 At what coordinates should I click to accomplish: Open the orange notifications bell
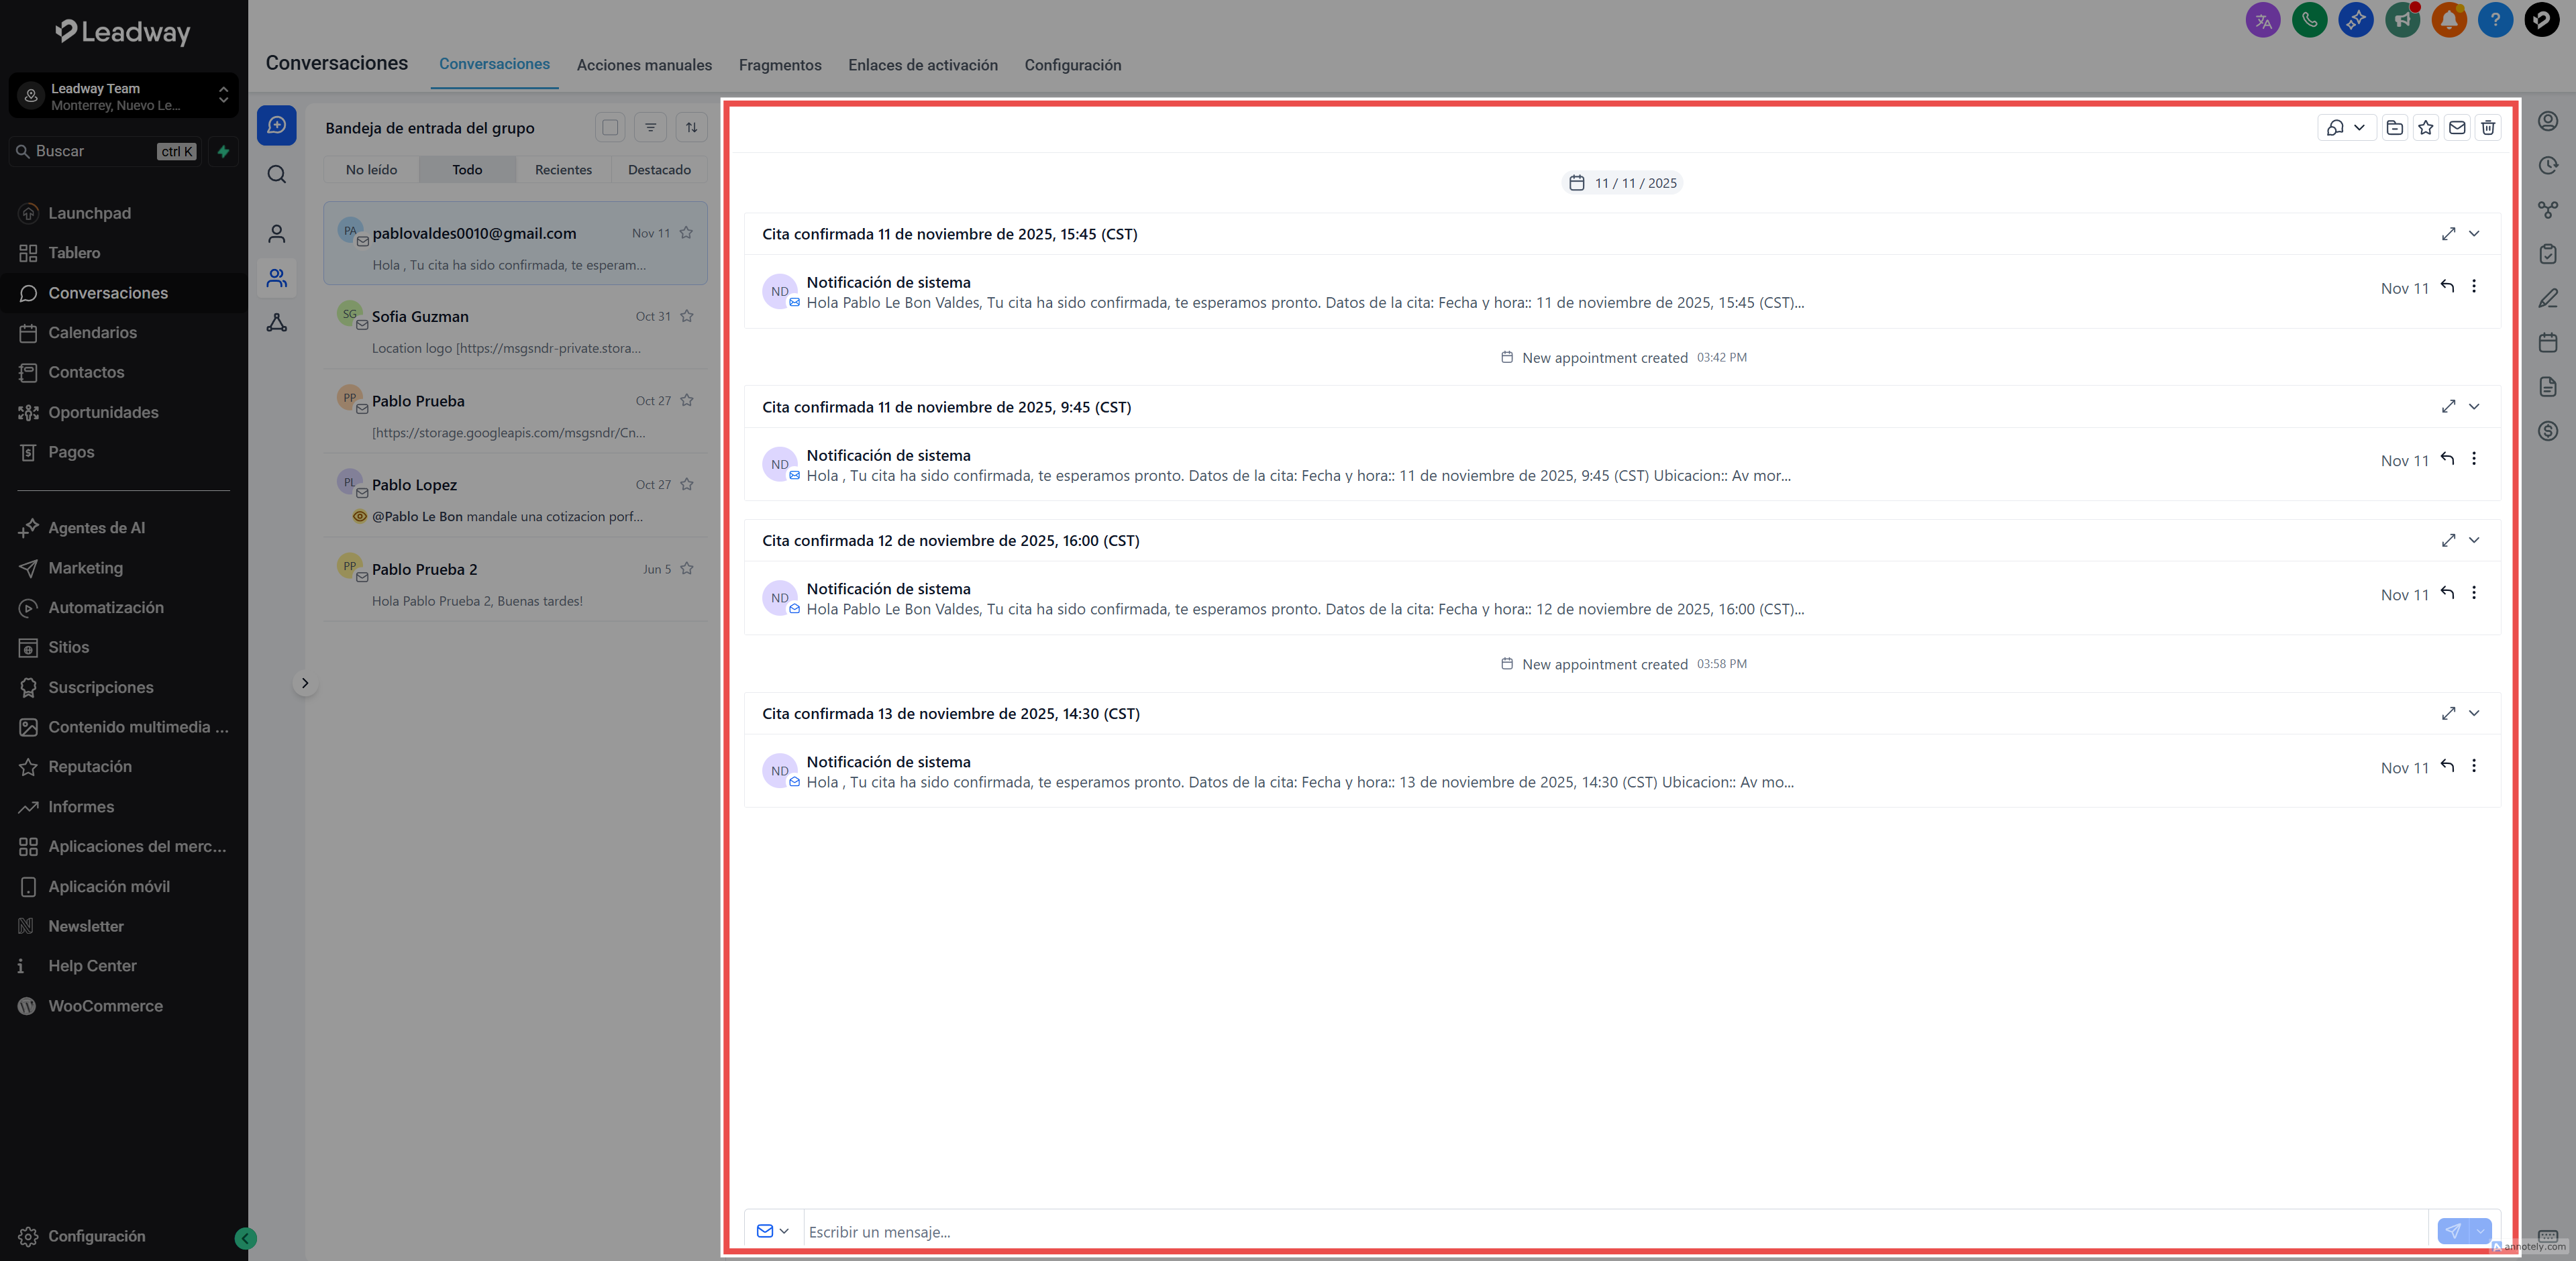[x=2448, y=20]
